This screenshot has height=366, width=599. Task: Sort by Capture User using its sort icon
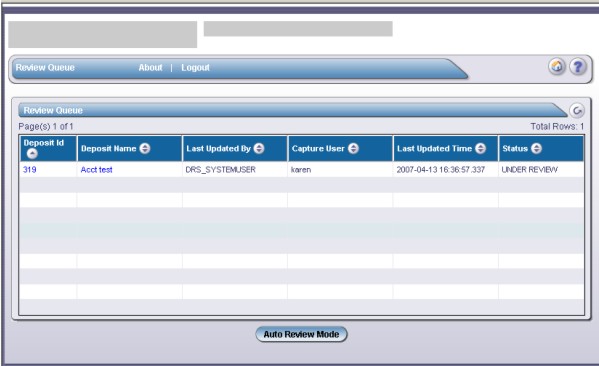coord(353,148)
